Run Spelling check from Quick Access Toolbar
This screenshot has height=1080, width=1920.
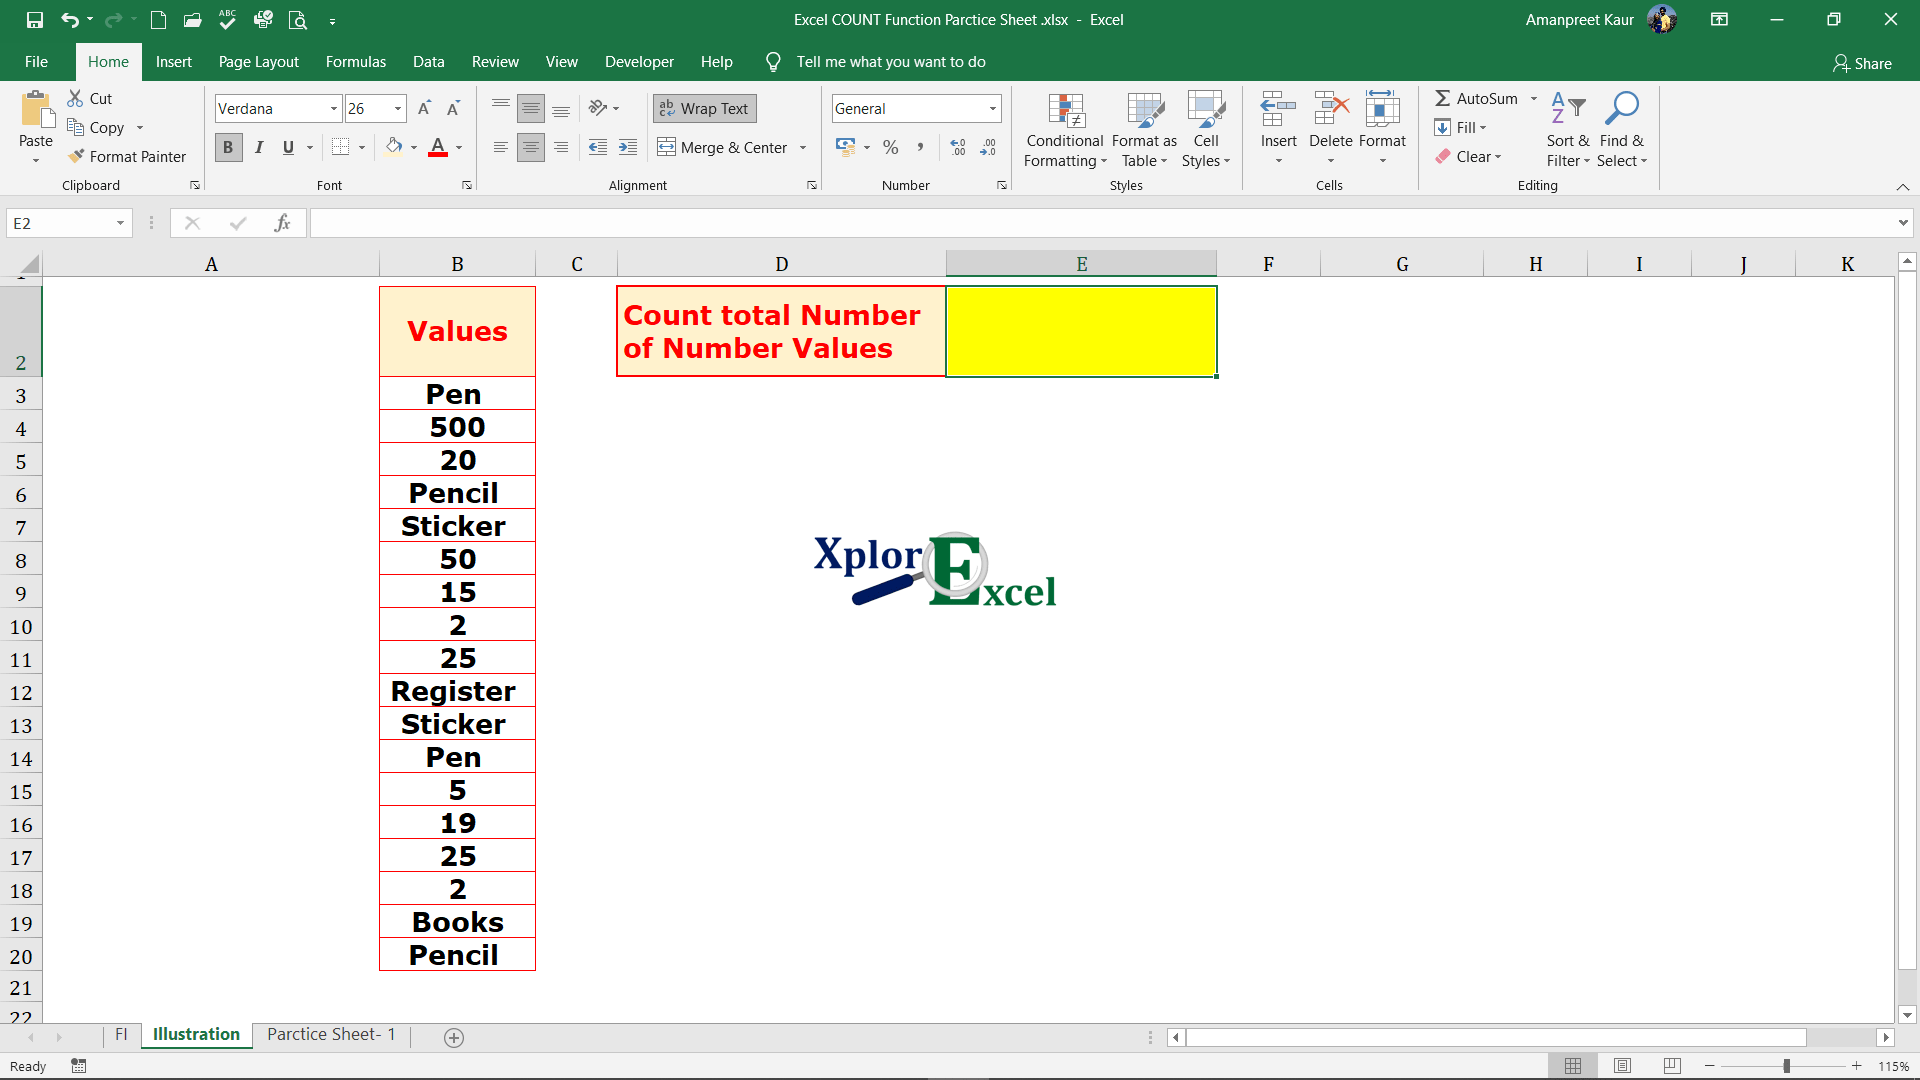click(x=228, y=19)
